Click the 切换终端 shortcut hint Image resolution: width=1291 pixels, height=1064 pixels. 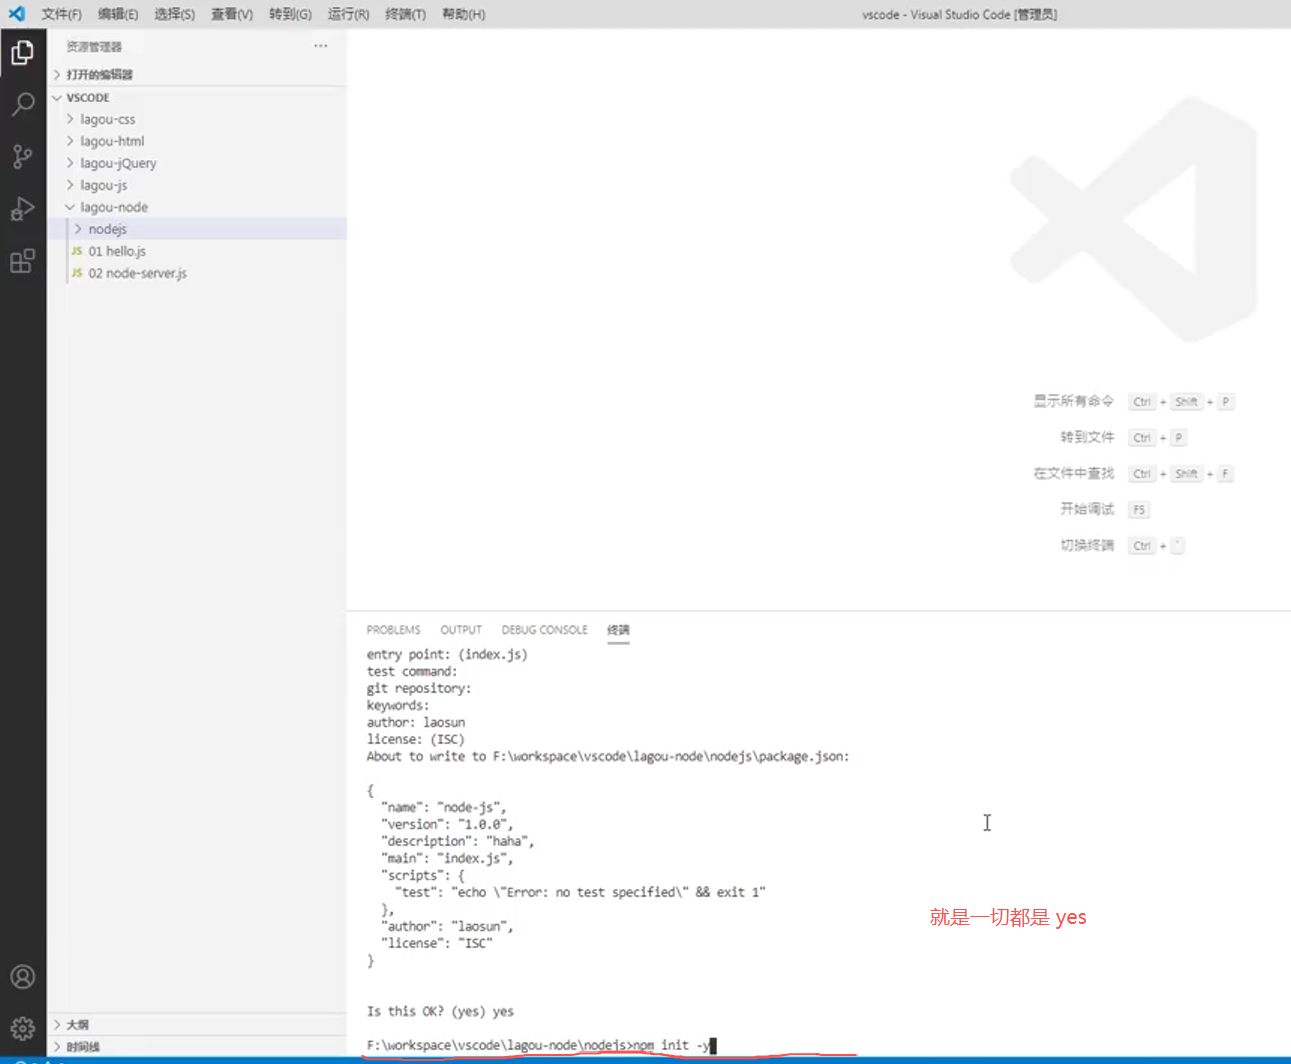(1087, 545)
